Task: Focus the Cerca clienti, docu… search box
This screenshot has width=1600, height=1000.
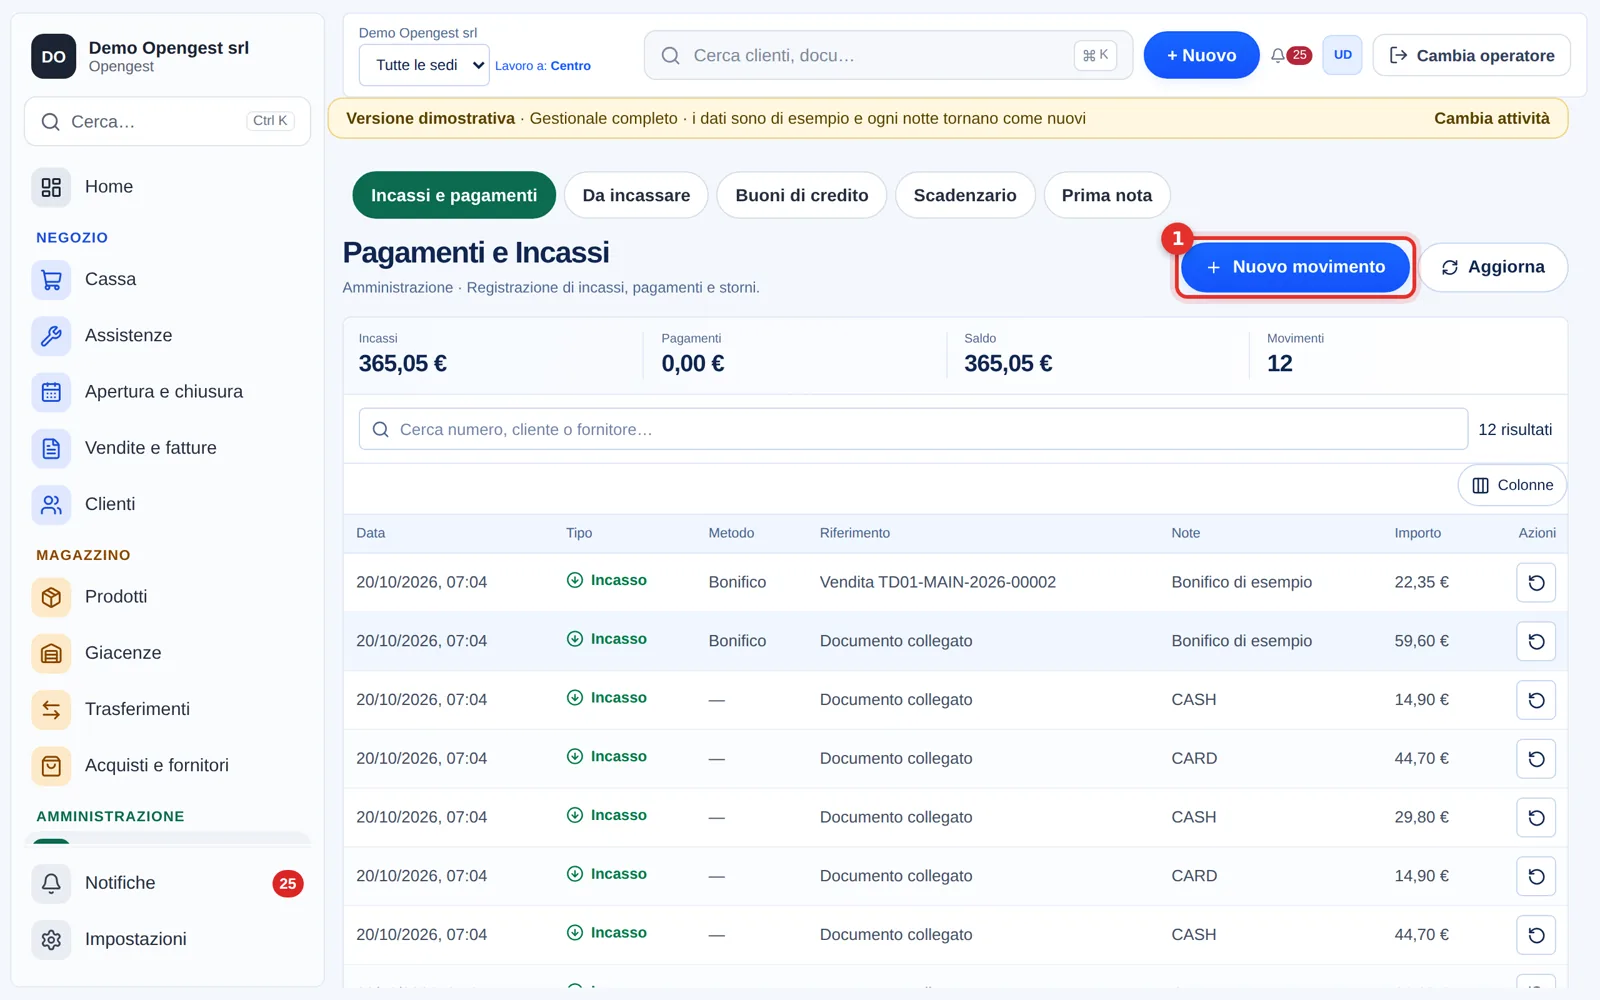Action: pos(889,55)
